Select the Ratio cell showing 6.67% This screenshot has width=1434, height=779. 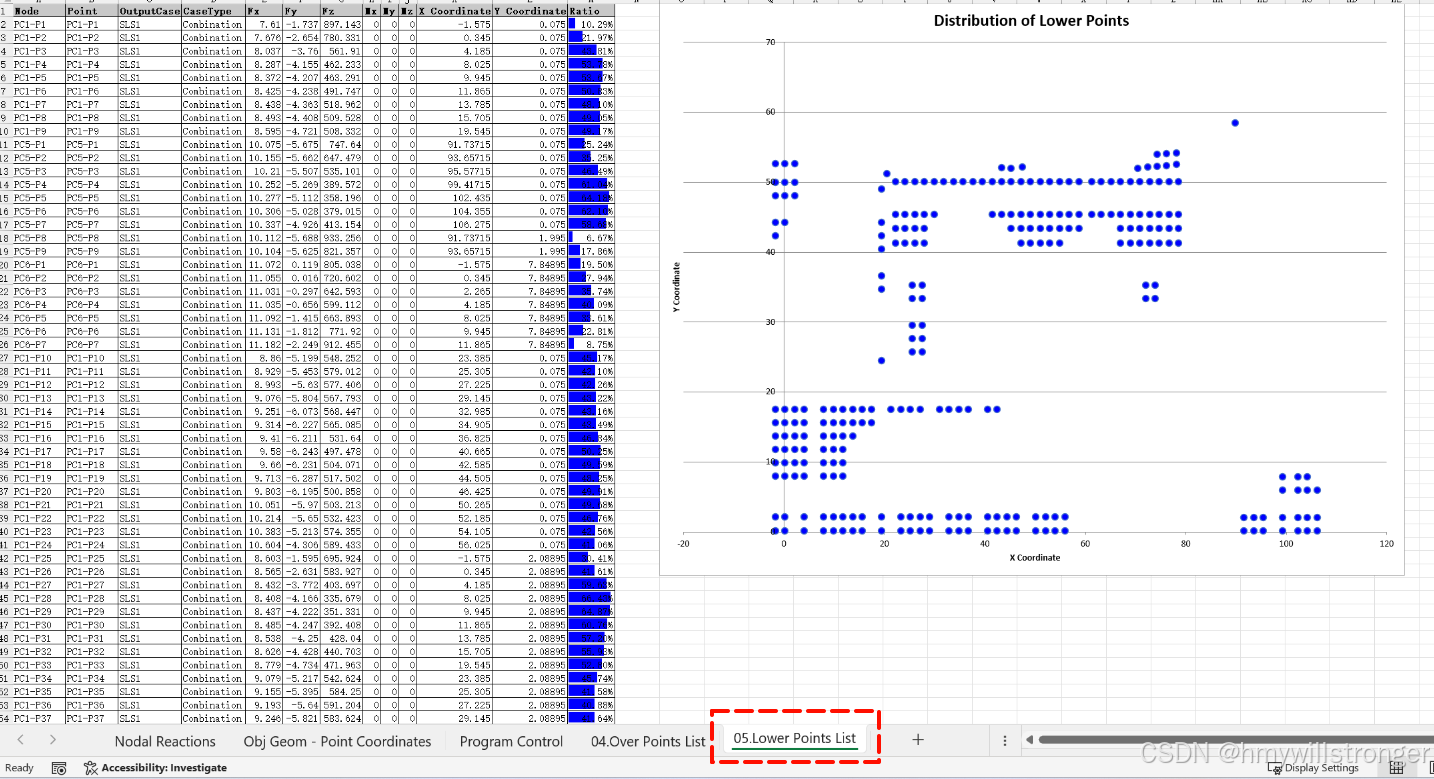point(591,238)
